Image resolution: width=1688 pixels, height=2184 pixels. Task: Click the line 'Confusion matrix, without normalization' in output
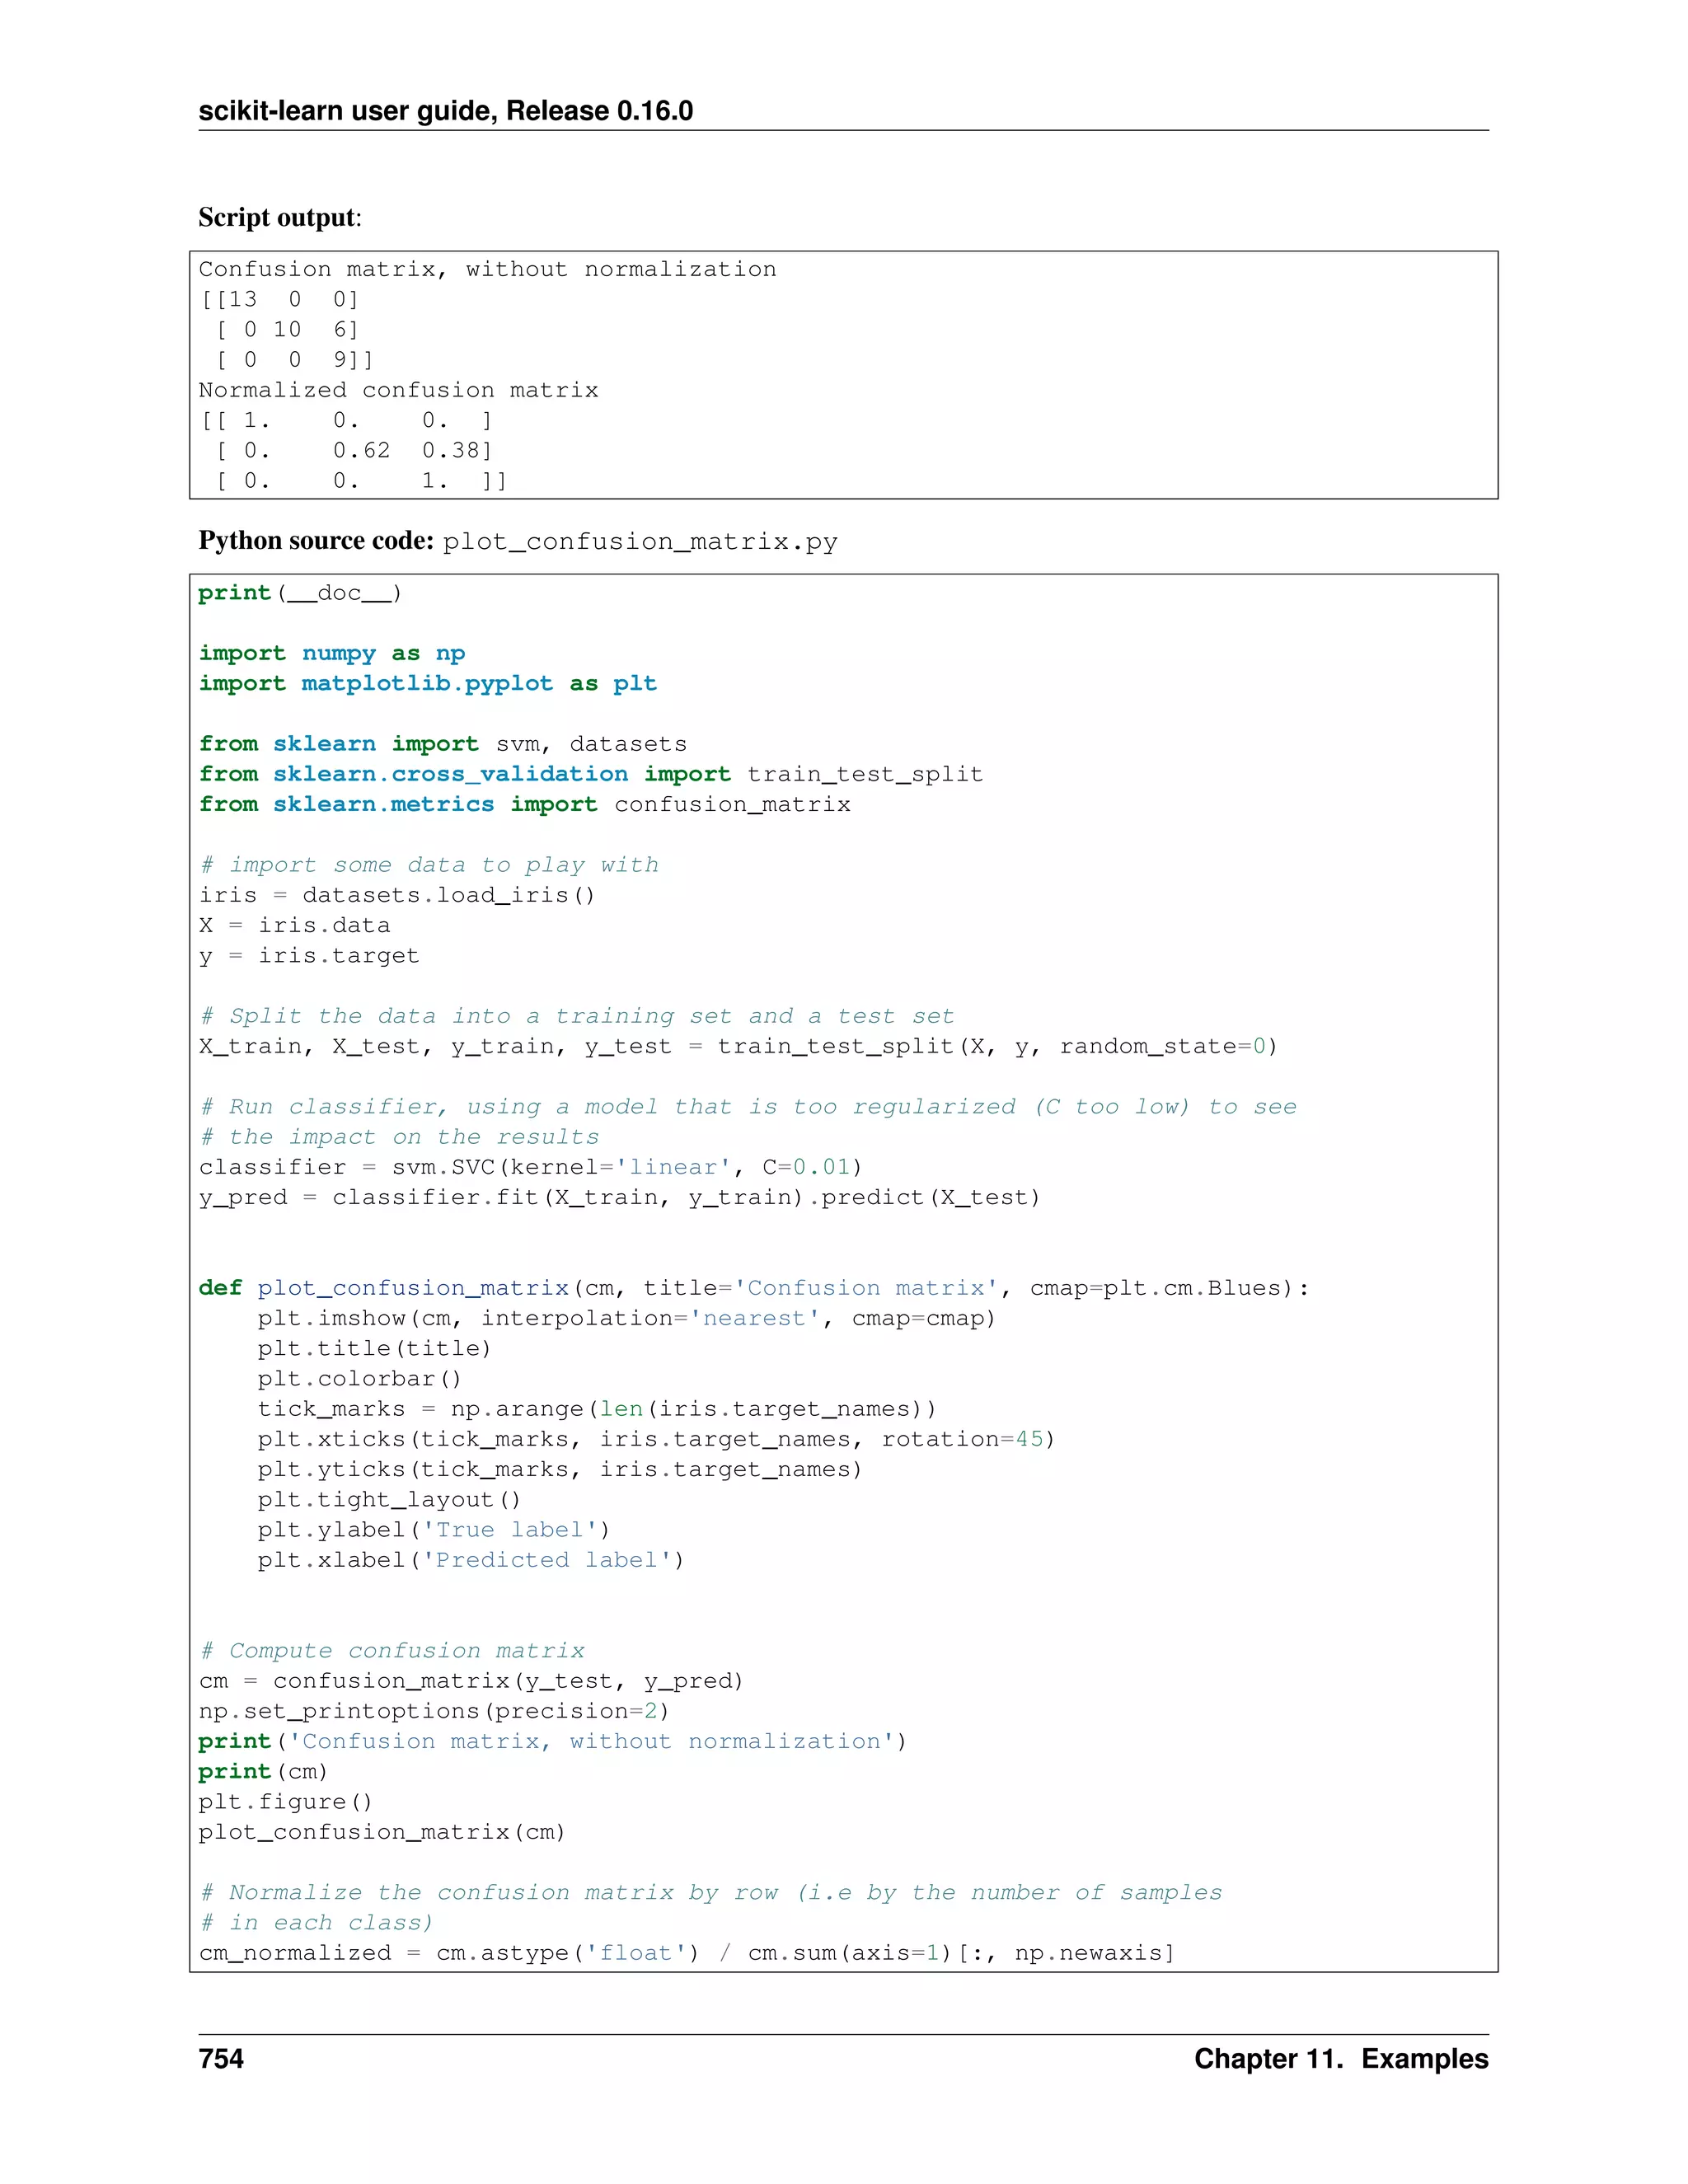point(487,270)
